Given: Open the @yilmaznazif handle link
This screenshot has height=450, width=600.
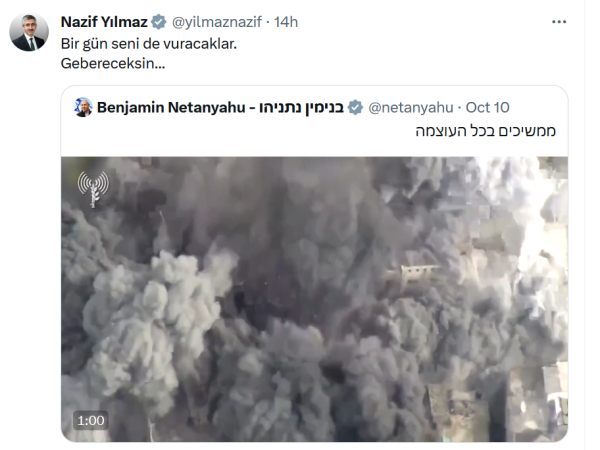Looking at the screenshot, I should (x=217, y=22).
